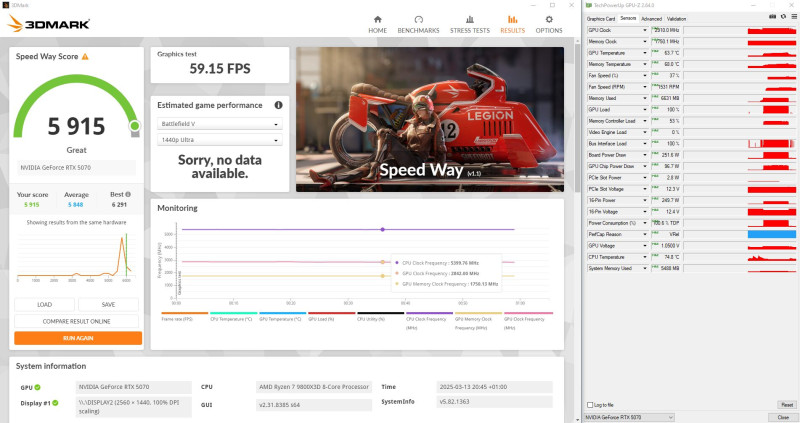Refresh GPU-Z sensors with the refresh icon
The width and height of the screenshot is (800, 423).
[x=783, y=17]
